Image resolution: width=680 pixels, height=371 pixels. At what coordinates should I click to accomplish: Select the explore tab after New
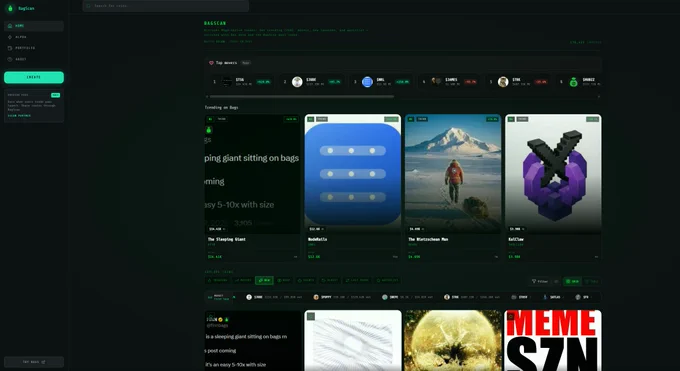point(284,281)
